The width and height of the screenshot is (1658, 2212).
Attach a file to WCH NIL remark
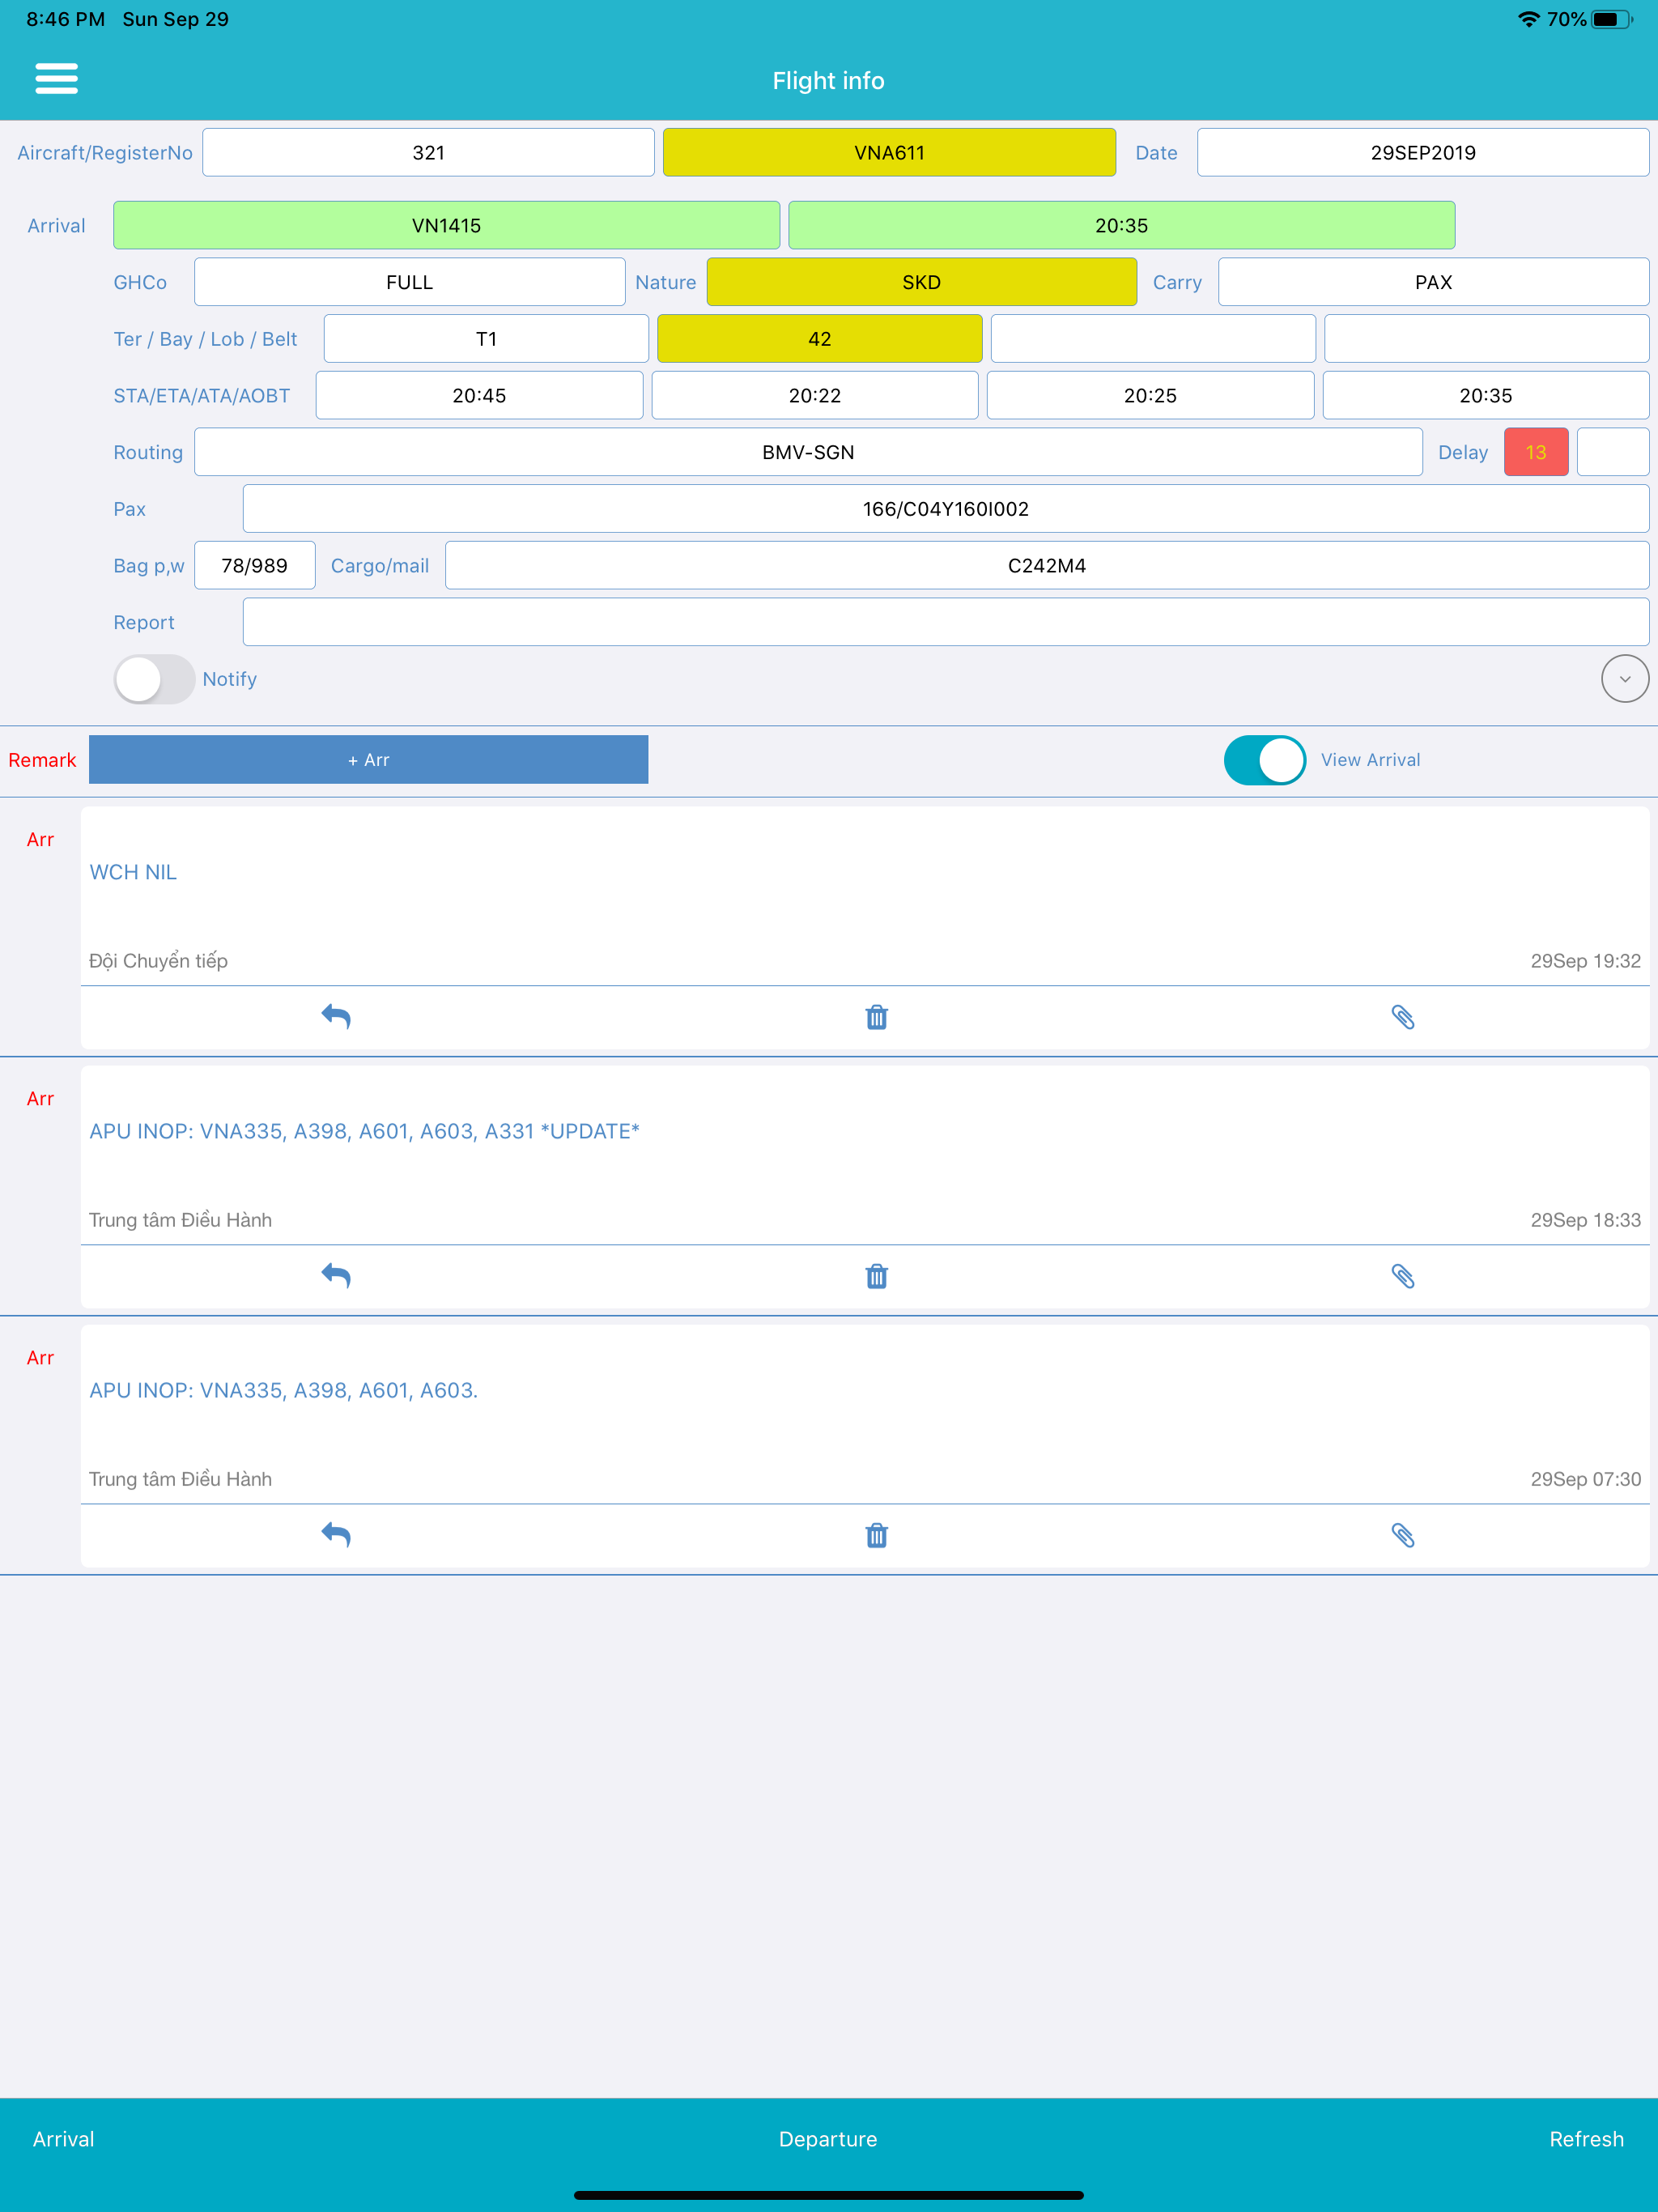click(1403, 1017)
